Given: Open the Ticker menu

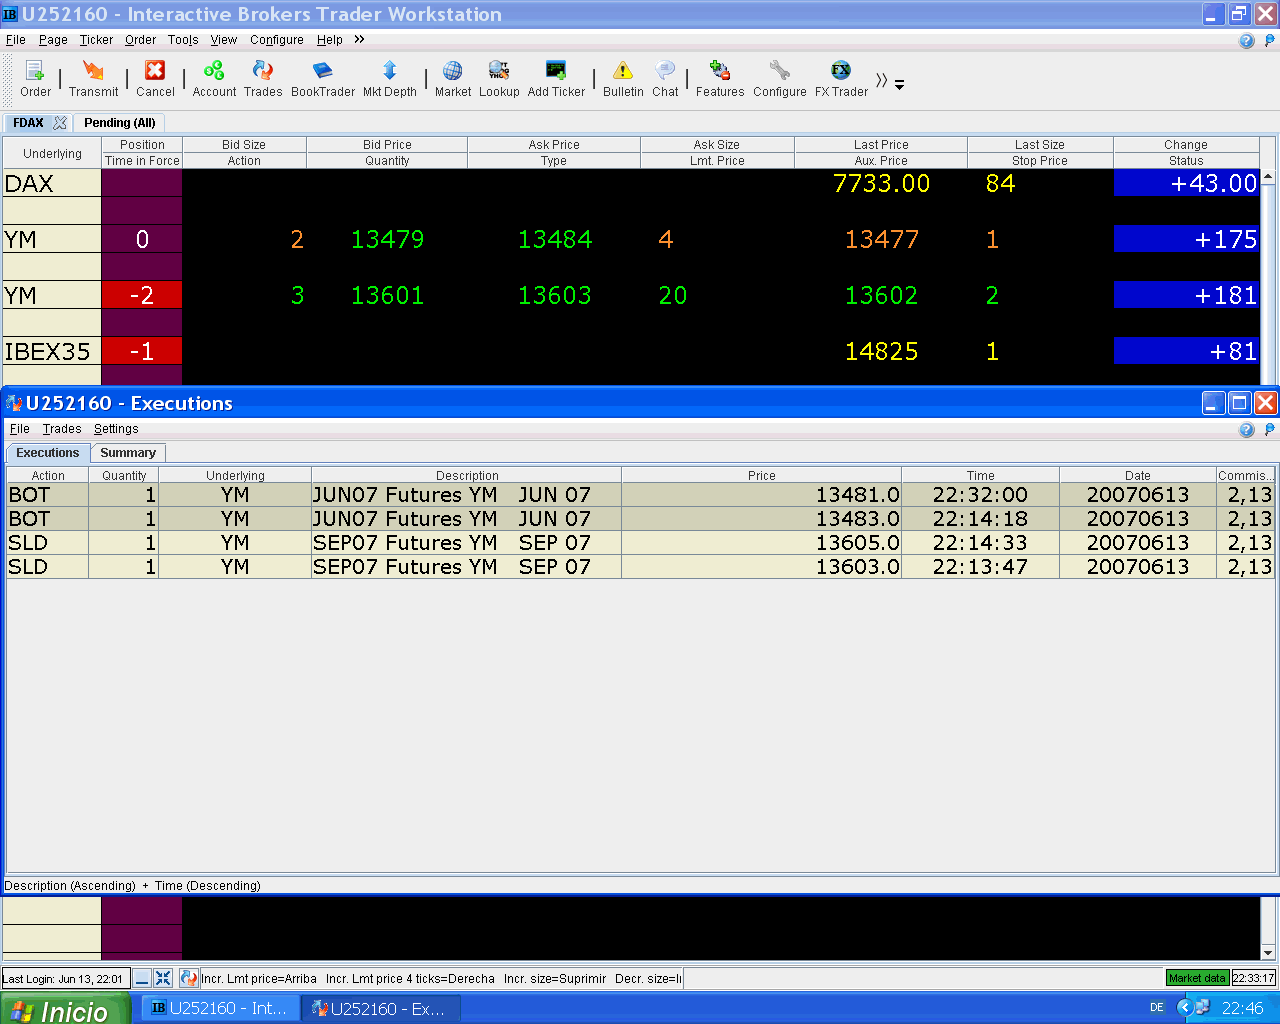Looking at the screenshot, I should (96, 40).
